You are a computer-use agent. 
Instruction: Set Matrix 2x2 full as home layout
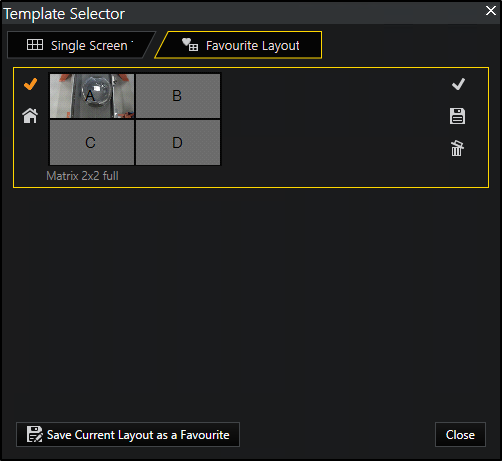click(x=30, y=116)
